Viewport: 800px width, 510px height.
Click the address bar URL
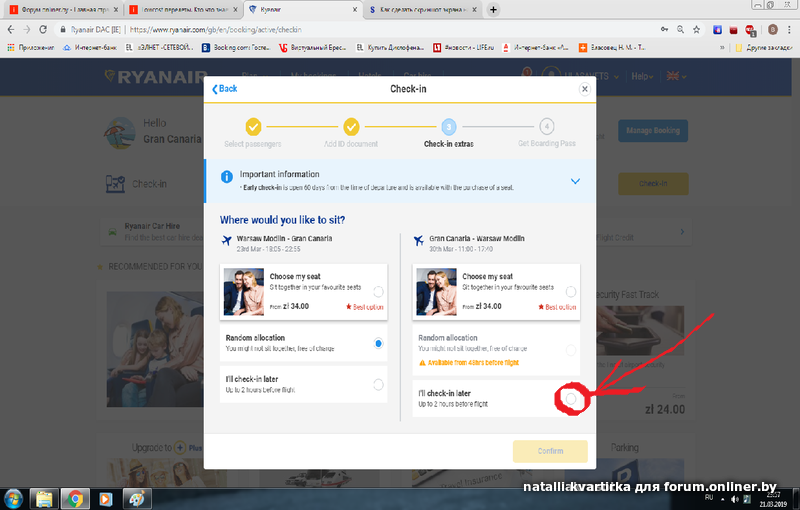[215, 30]
